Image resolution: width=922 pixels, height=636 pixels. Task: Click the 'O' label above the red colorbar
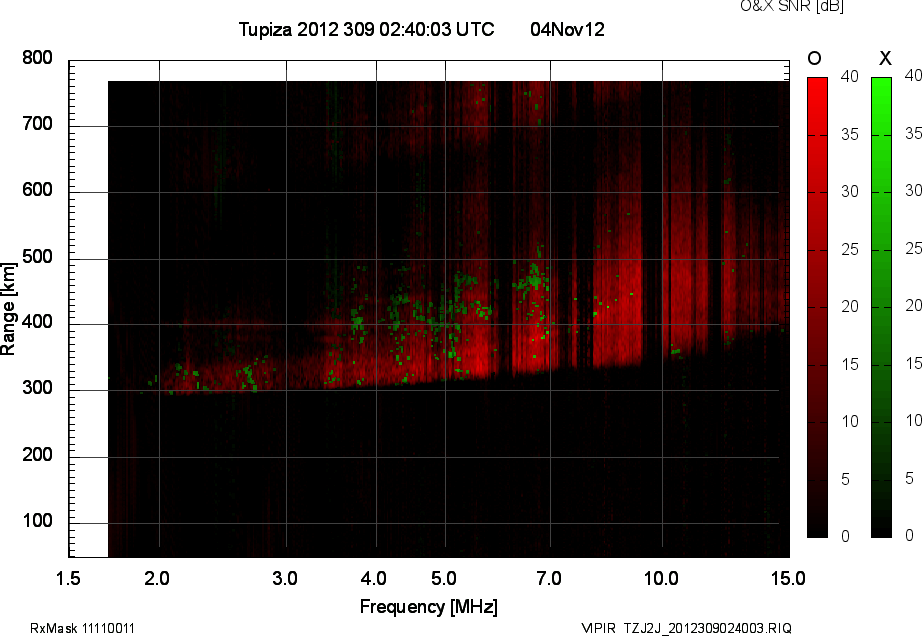point(814,58)
